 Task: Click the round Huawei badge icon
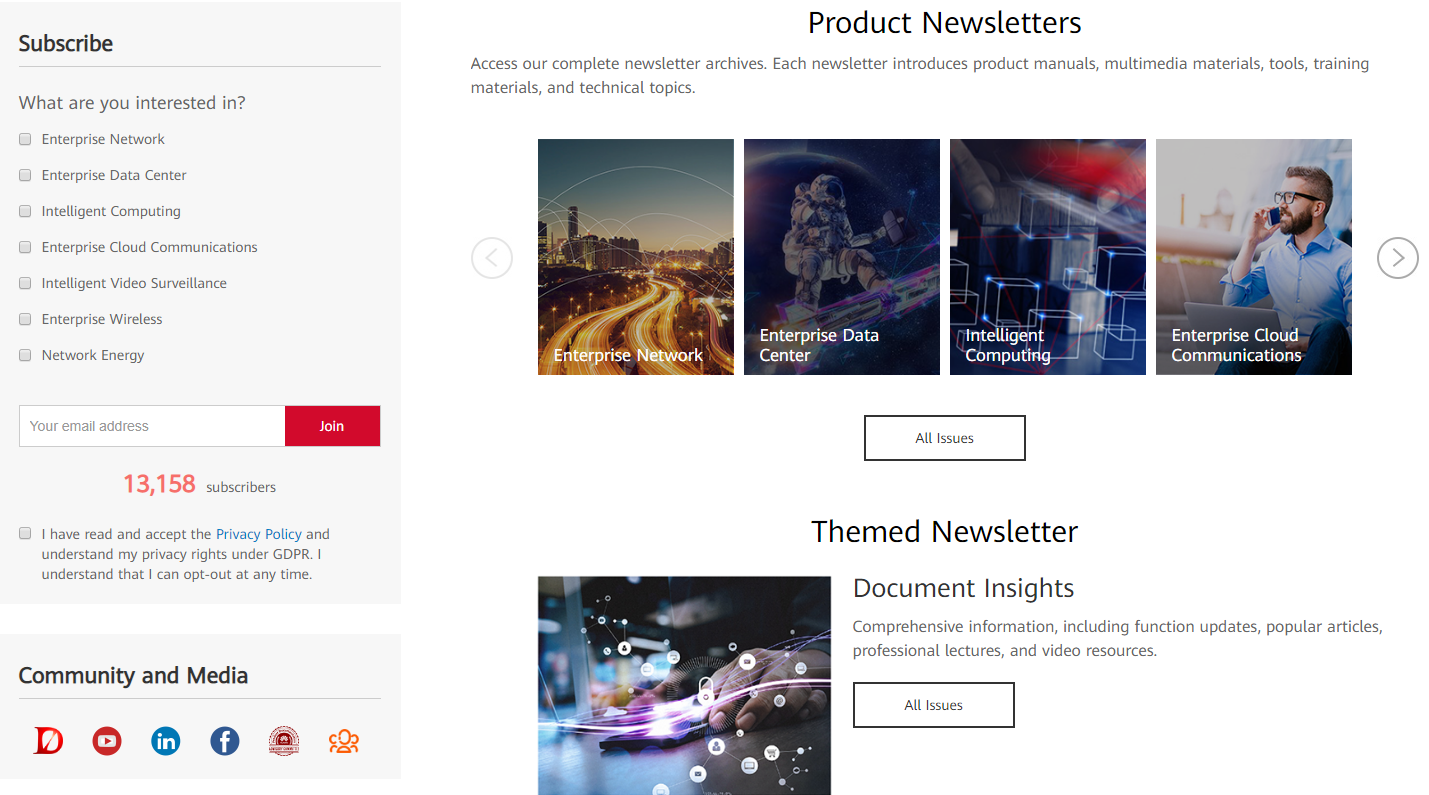[284, 741]
